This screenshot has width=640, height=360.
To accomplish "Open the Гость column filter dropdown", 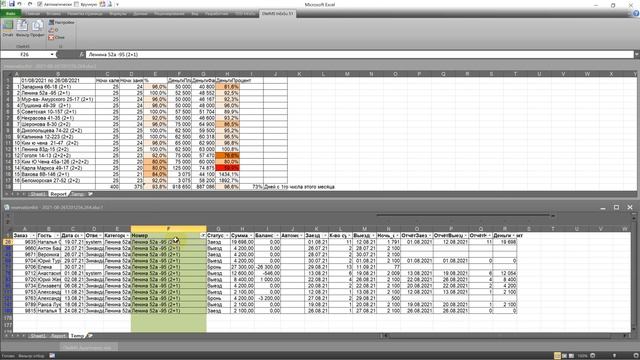I will coord(57,236).
